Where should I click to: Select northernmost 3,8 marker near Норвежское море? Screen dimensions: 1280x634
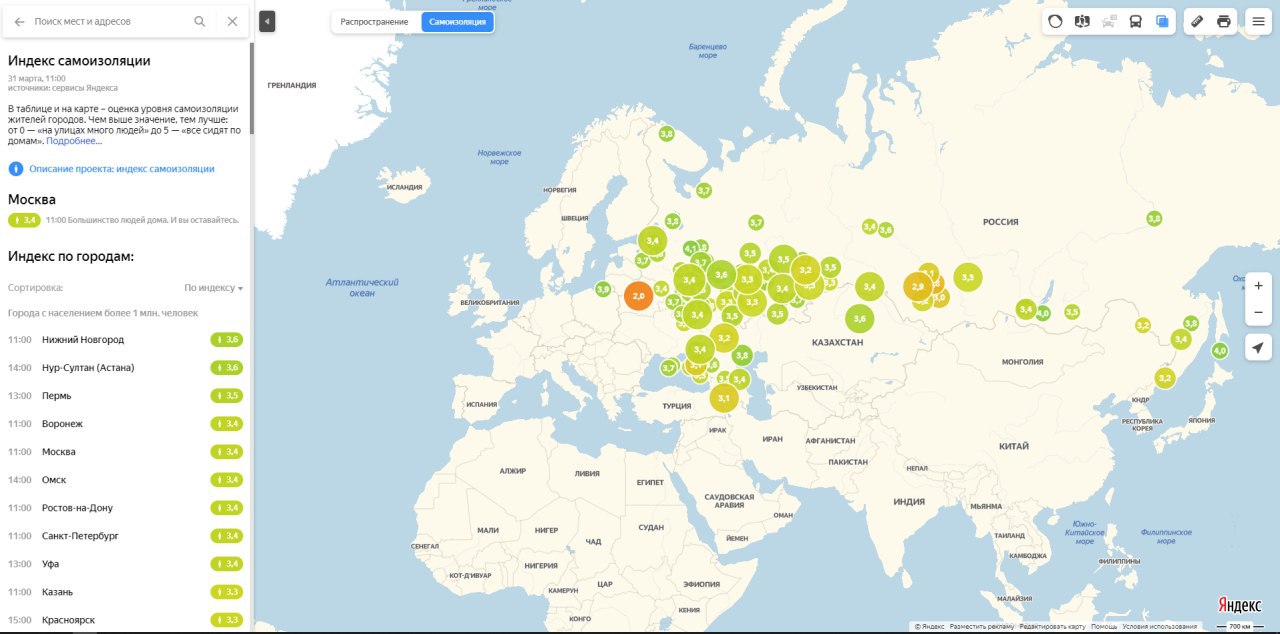[666, 134]
